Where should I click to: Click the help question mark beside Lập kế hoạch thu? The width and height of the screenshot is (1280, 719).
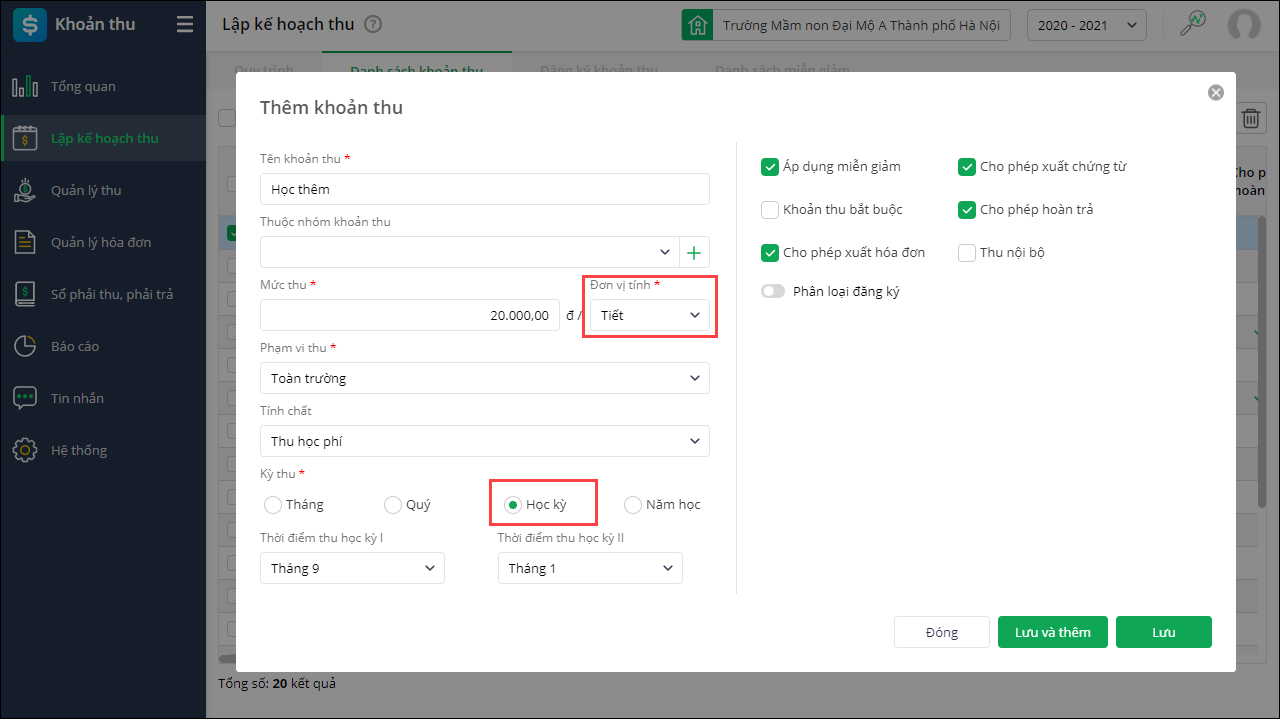[373, 25]
